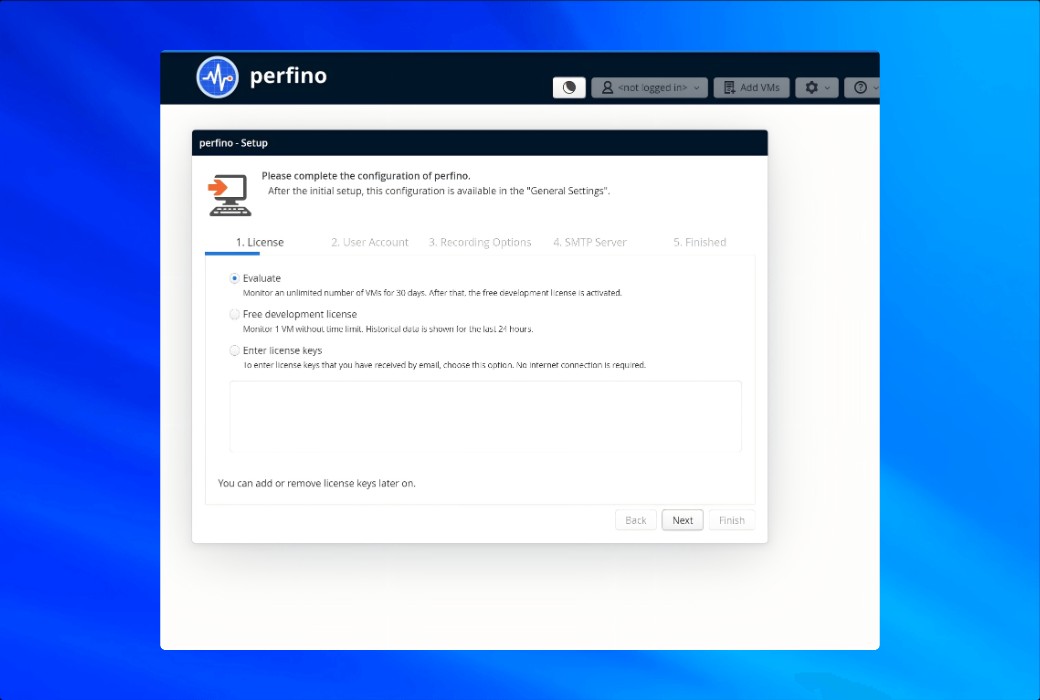Open the help question mark menu
Screen dimensions: 1040x700
tap(862, 88)
